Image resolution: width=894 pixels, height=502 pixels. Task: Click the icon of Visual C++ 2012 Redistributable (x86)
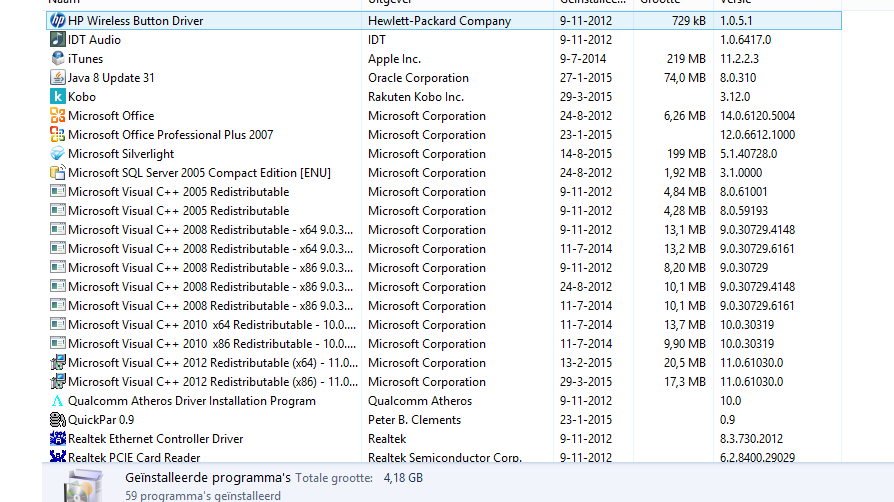point(58,382)
